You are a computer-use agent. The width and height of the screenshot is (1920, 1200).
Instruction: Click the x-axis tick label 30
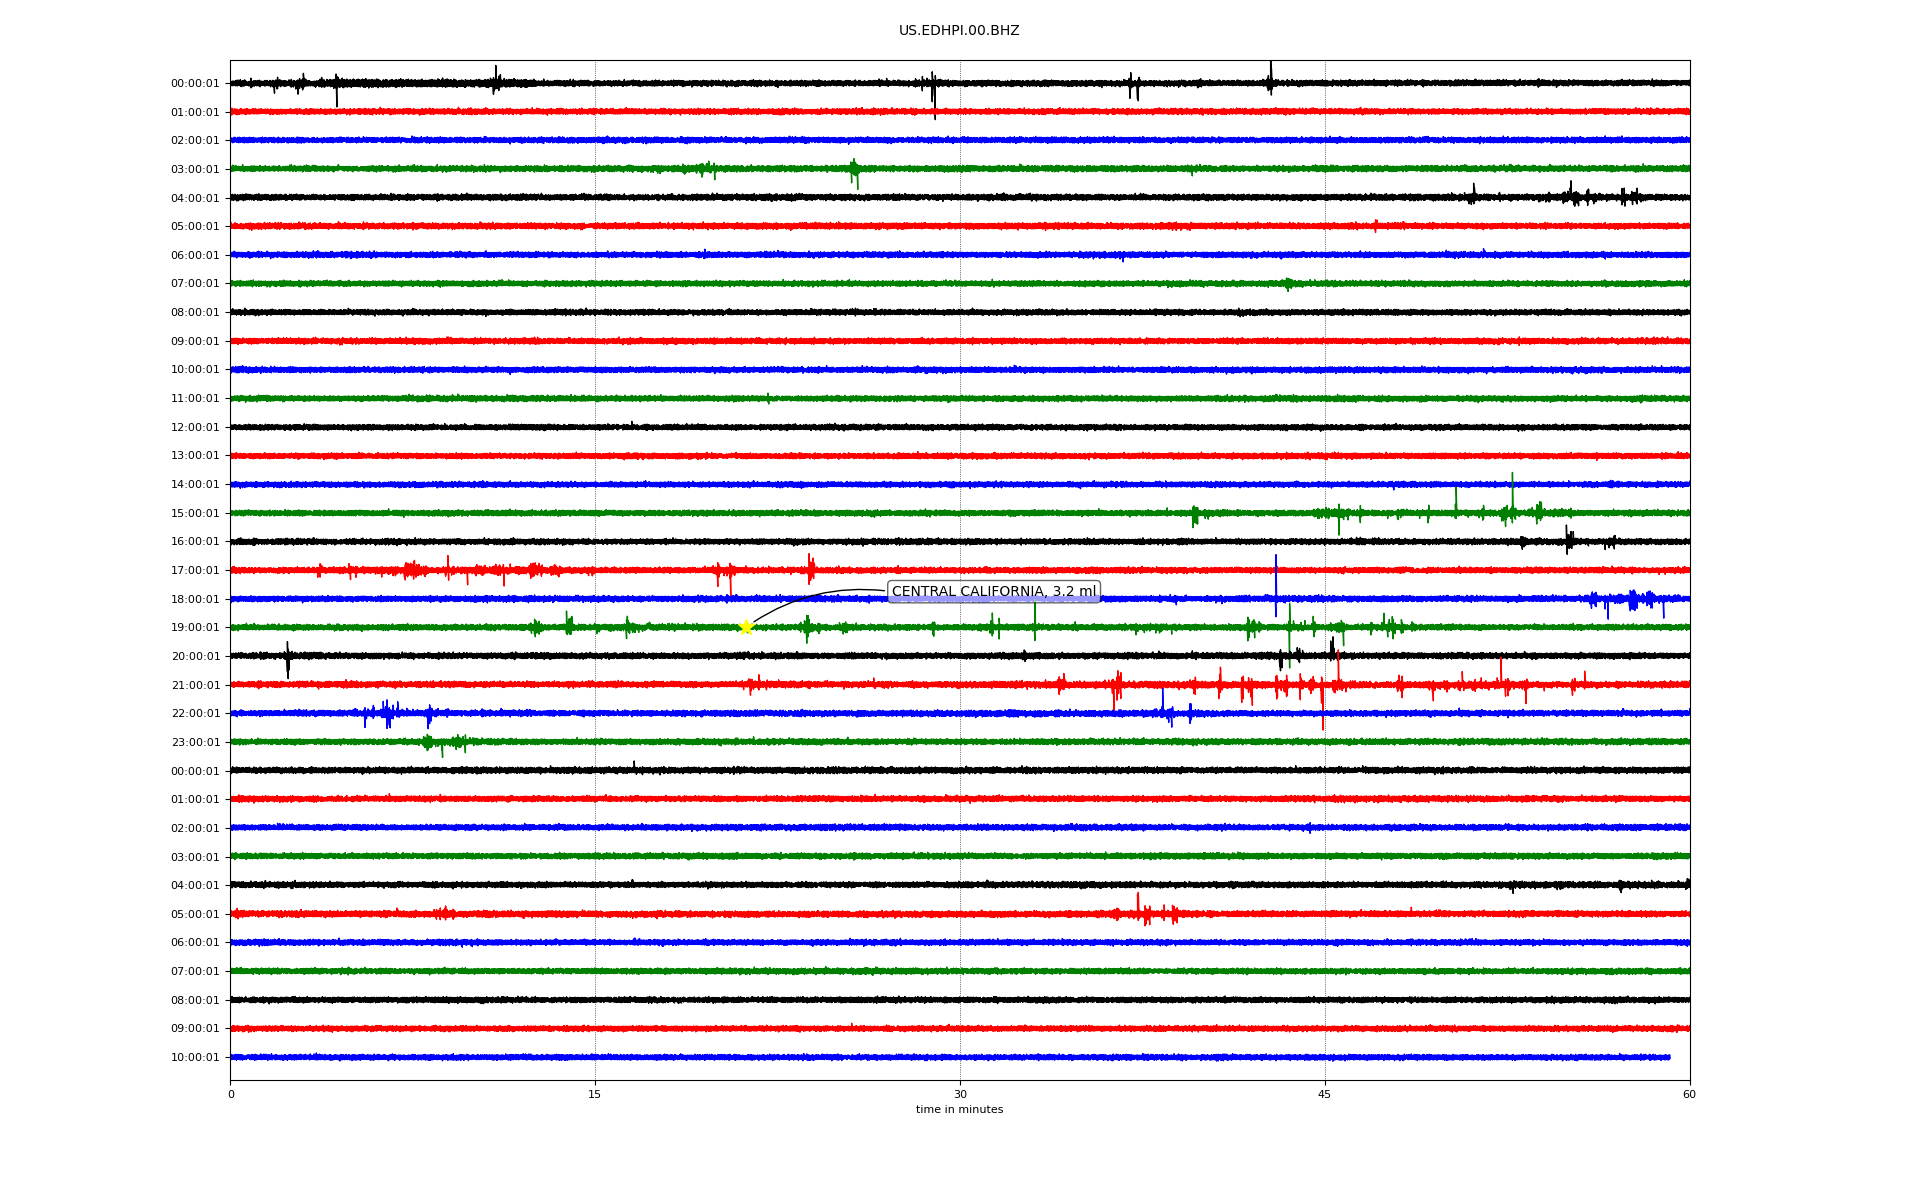(x=960, y=1094)
